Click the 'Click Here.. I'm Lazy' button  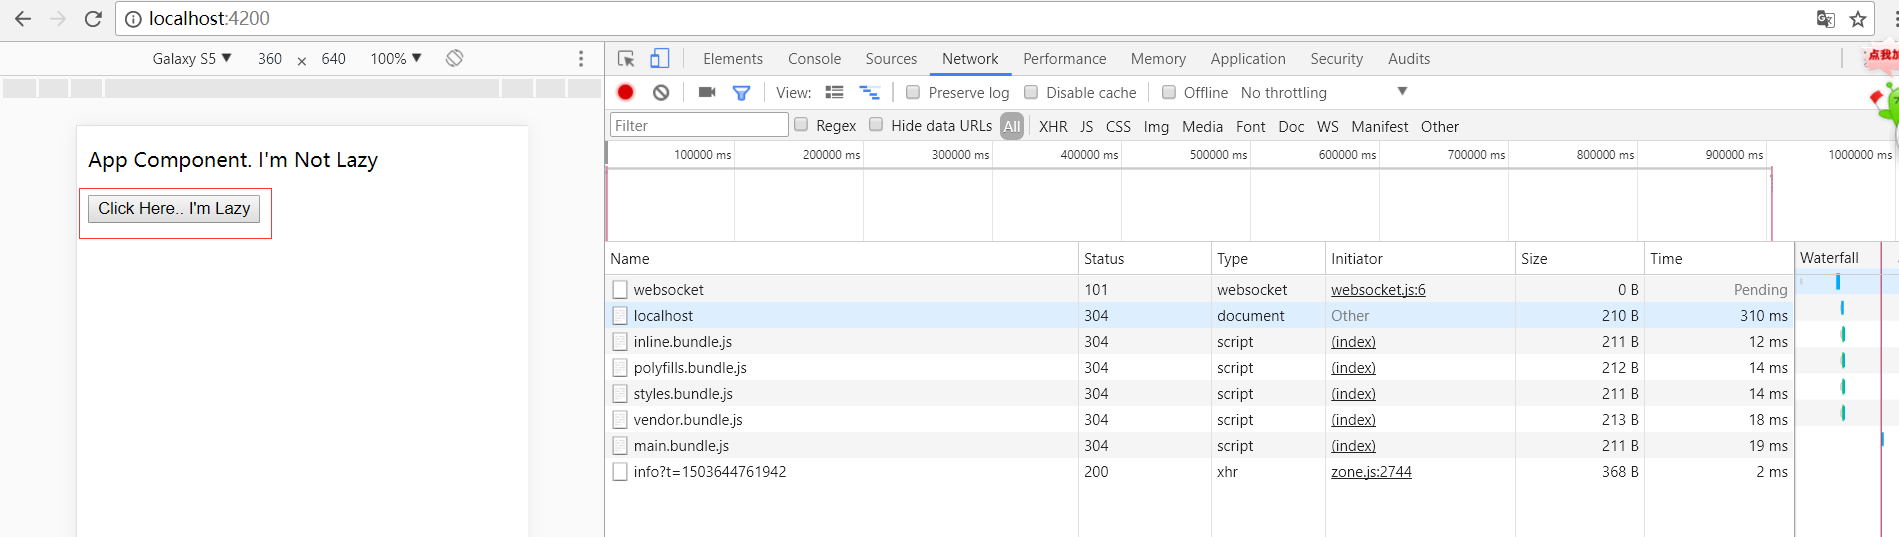click(x=174, y=208)
